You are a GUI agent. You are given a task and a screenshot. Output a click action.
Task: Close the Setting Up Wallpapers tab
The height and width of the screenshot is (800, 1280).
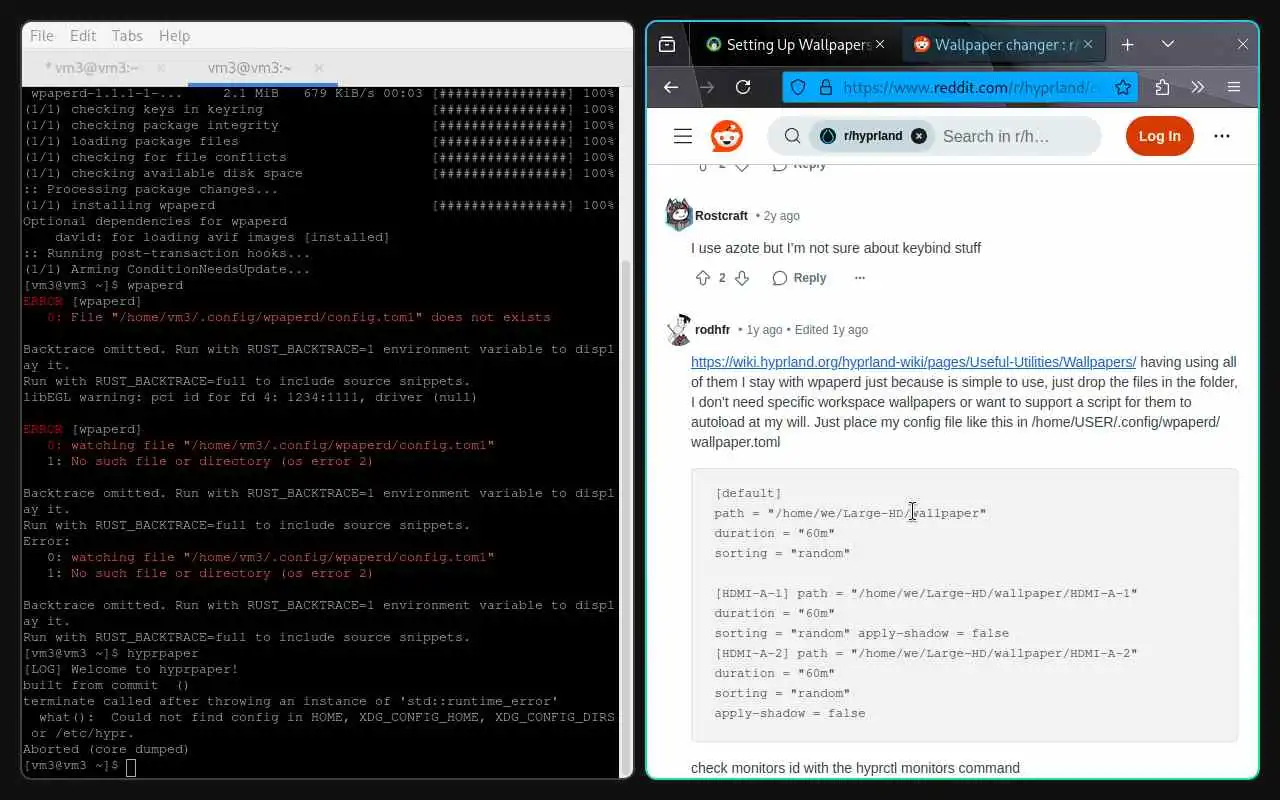pyautogui.click(x=880, y=44)
